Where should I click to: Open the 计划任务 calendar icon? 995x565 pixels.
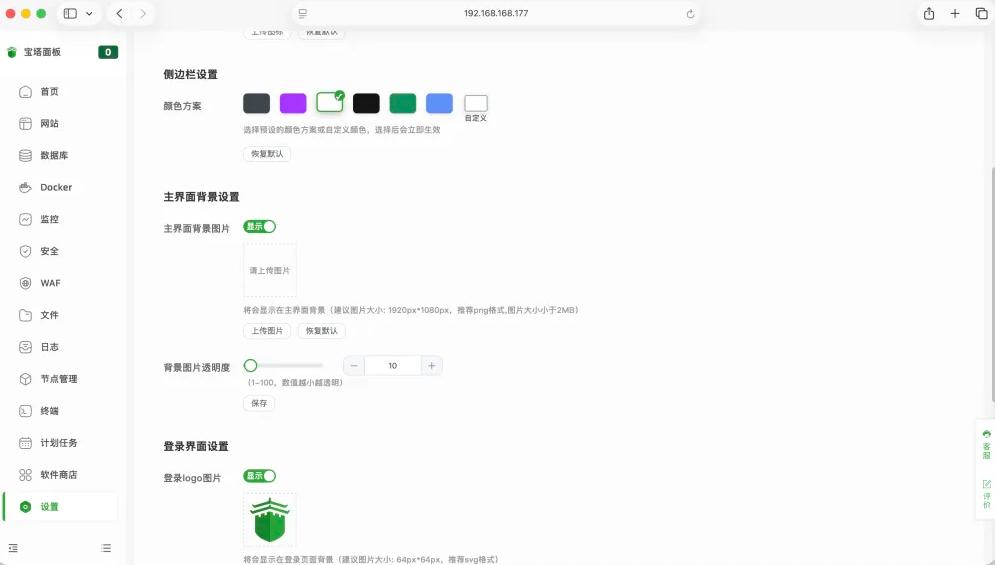pyautogui.click(x=25, y=442)
